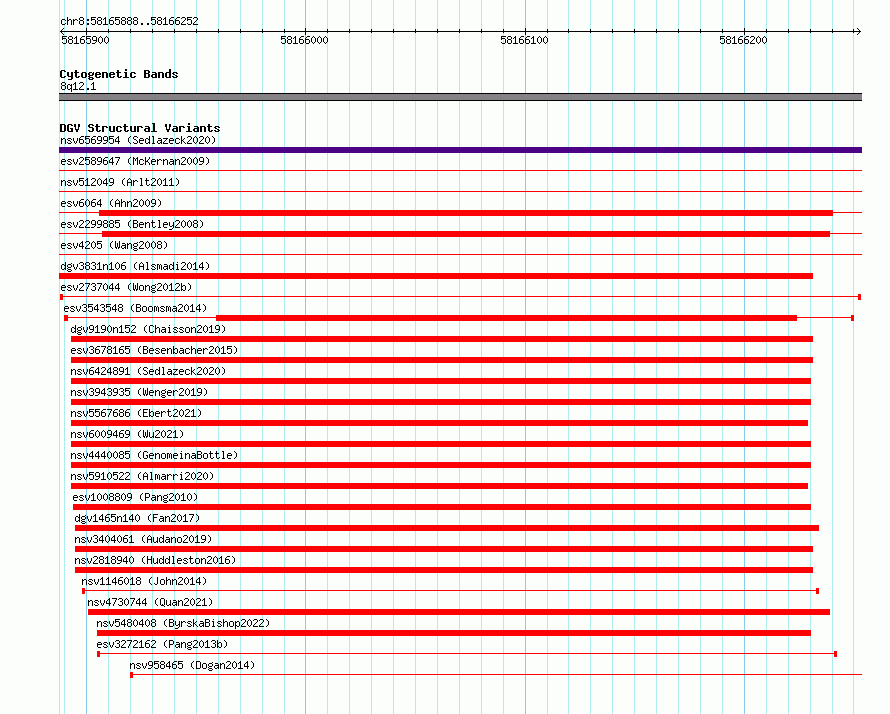Screen dimensions: 890x714
Task: Click the red esv6064 variant bar
Action: 466,213
